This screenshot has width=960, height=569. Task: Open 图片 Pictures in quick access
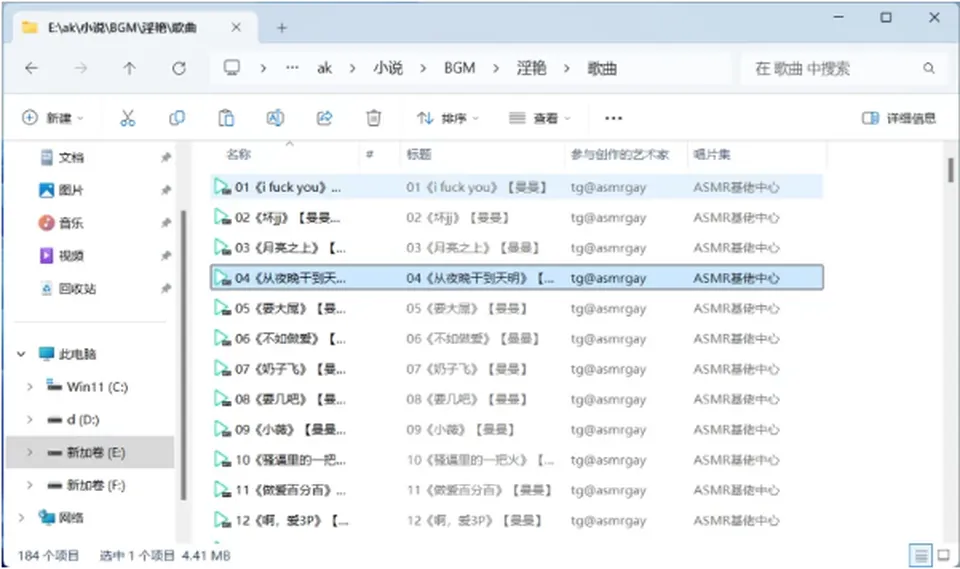(x=61, y=190)
